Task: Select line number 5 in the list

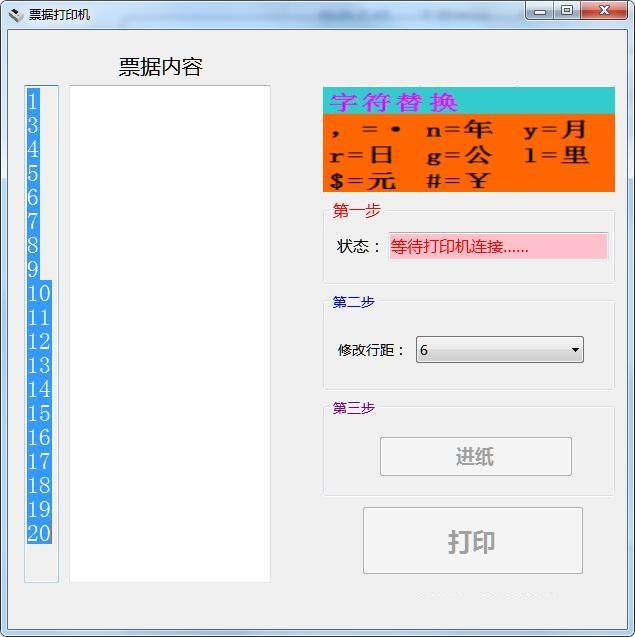Action: (33, 173)
